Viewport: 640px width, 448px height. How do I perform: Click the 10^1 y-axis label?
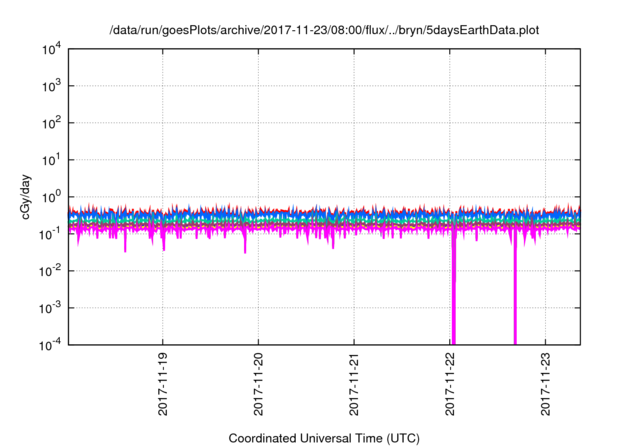51,160
